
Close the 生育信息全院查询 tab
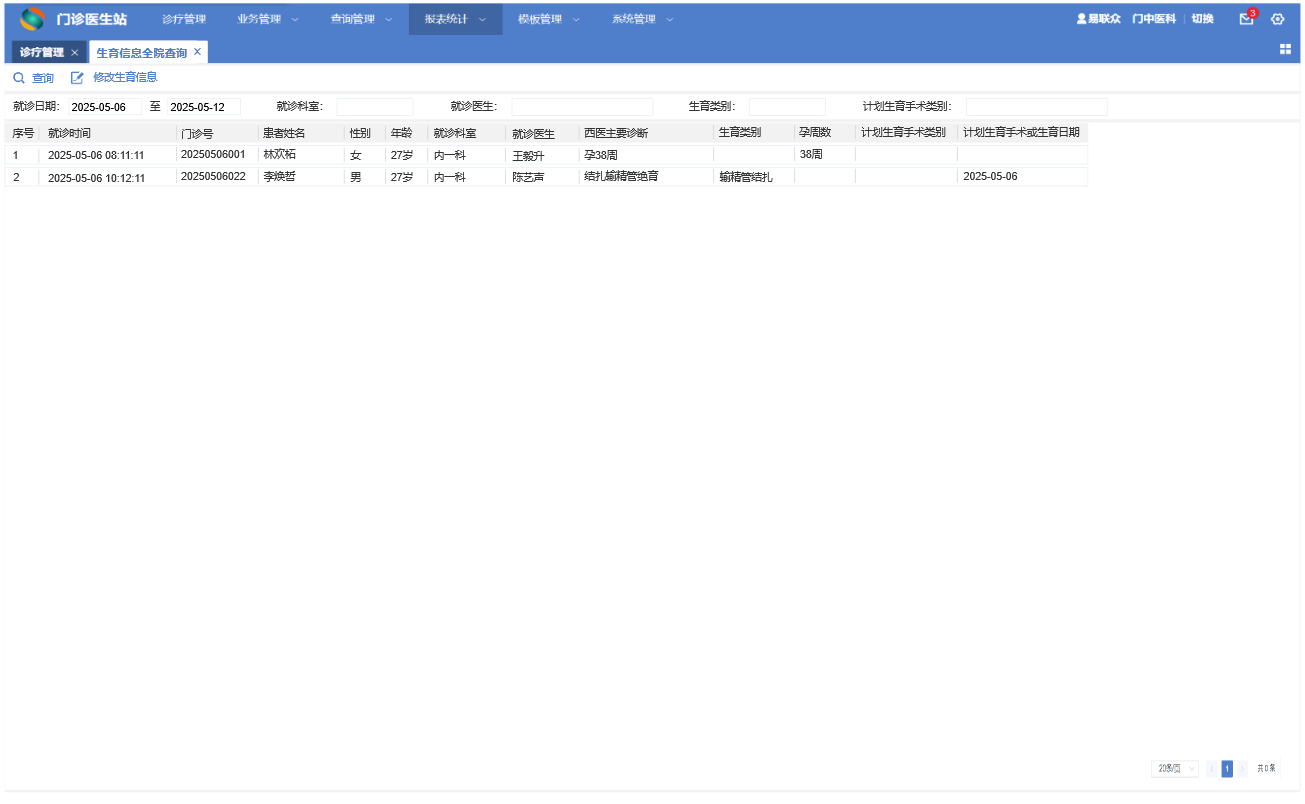point(197,52)
